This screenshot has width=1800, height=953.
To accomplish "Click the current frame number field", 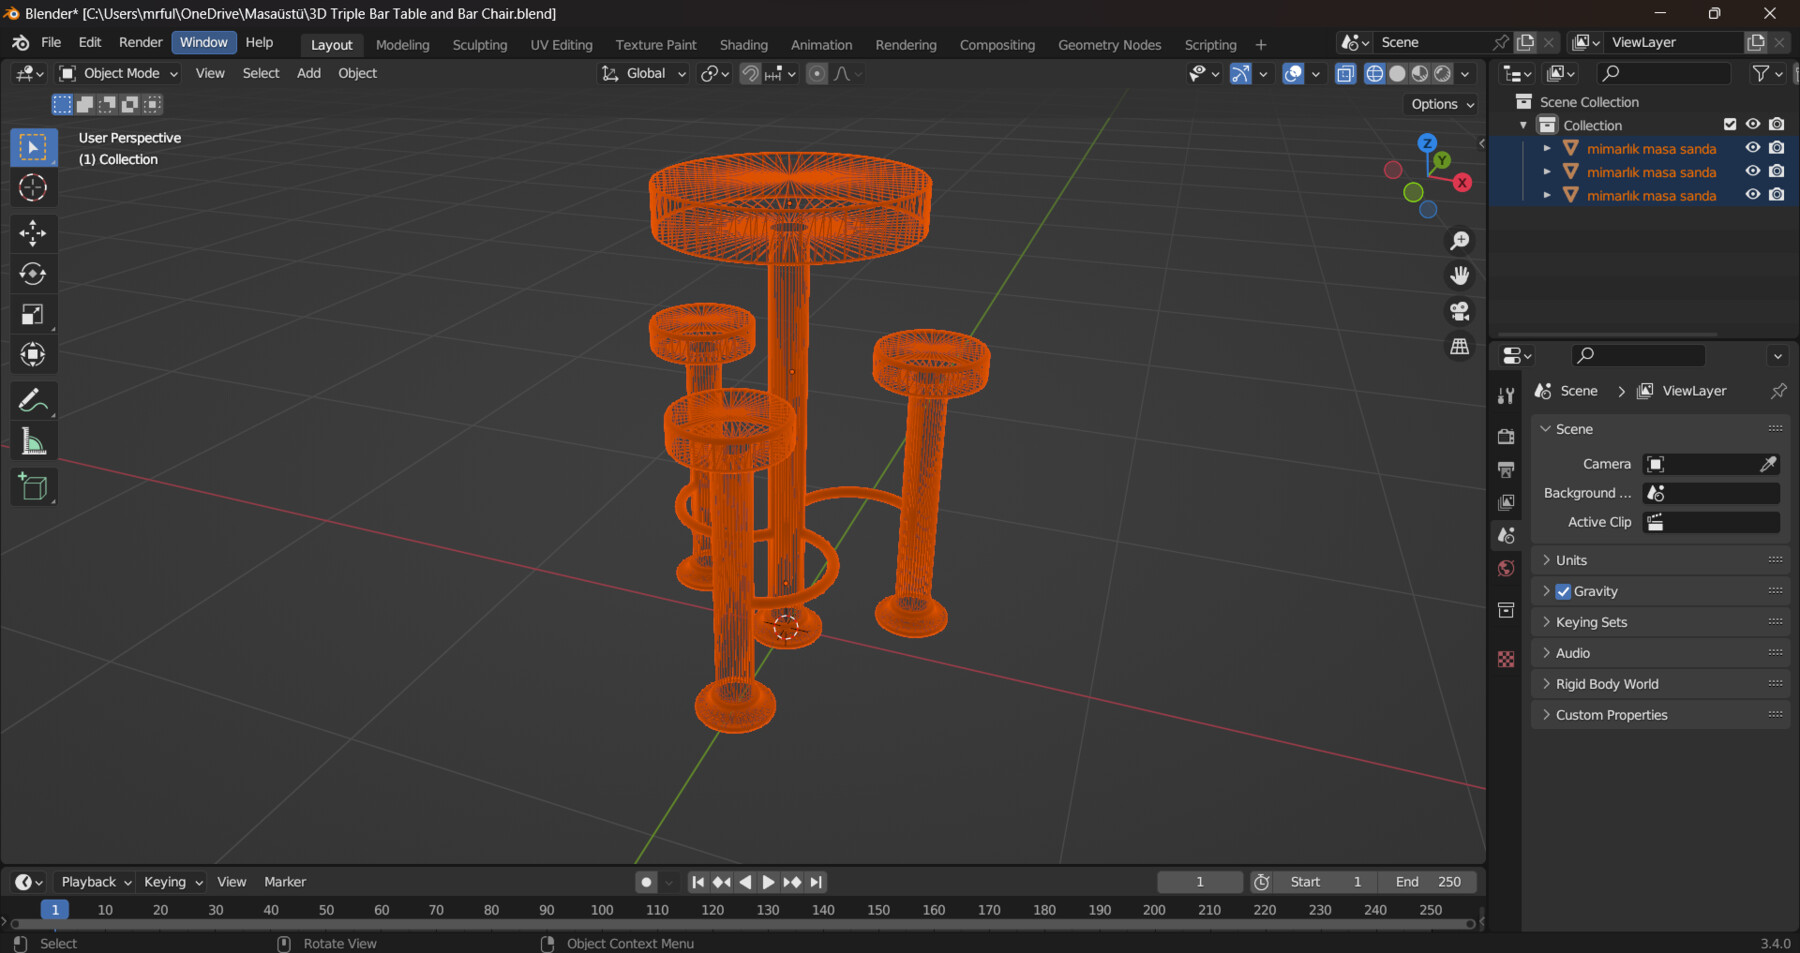I will (x=1199, y=881).
